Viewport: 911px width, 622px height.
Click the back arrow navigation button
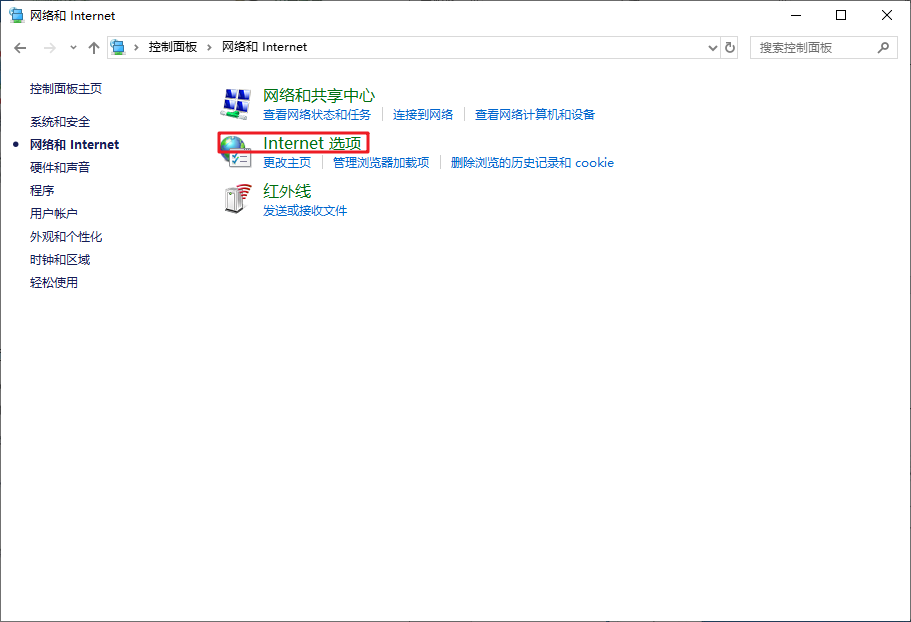(x=20, y=47)
